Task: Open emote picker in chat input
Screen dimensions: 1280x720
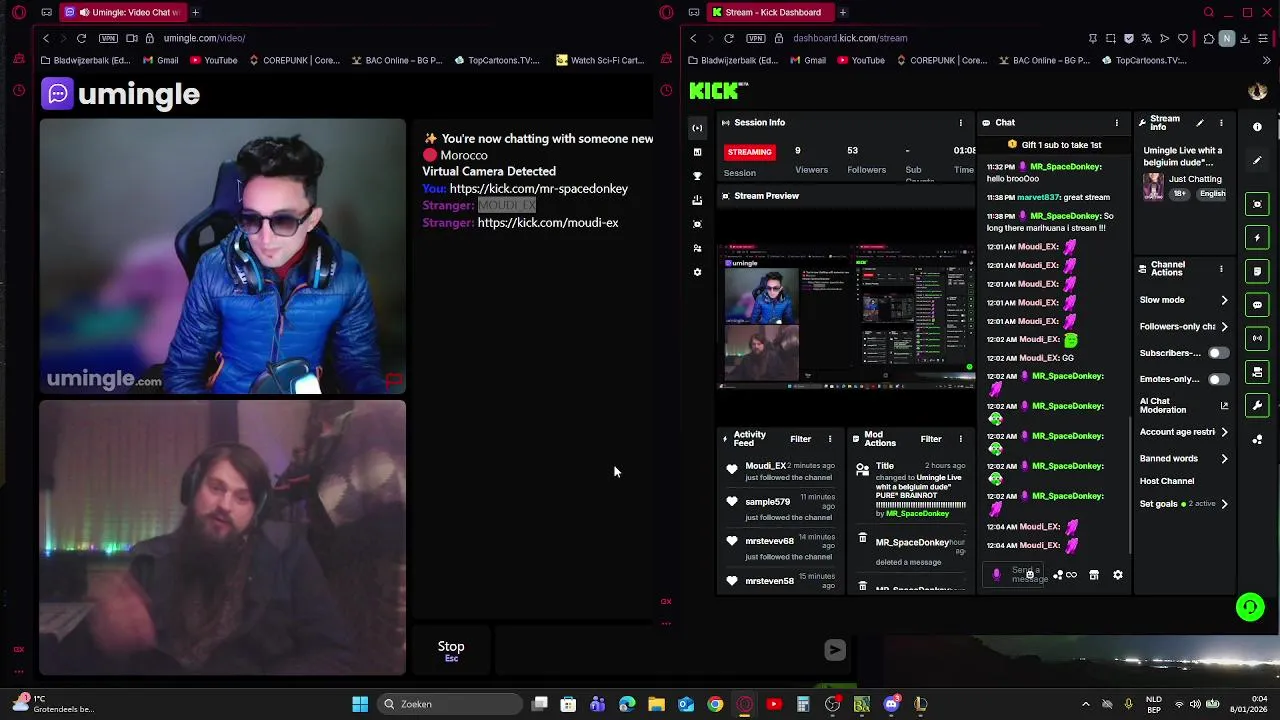Action: tap(1030, 575)
